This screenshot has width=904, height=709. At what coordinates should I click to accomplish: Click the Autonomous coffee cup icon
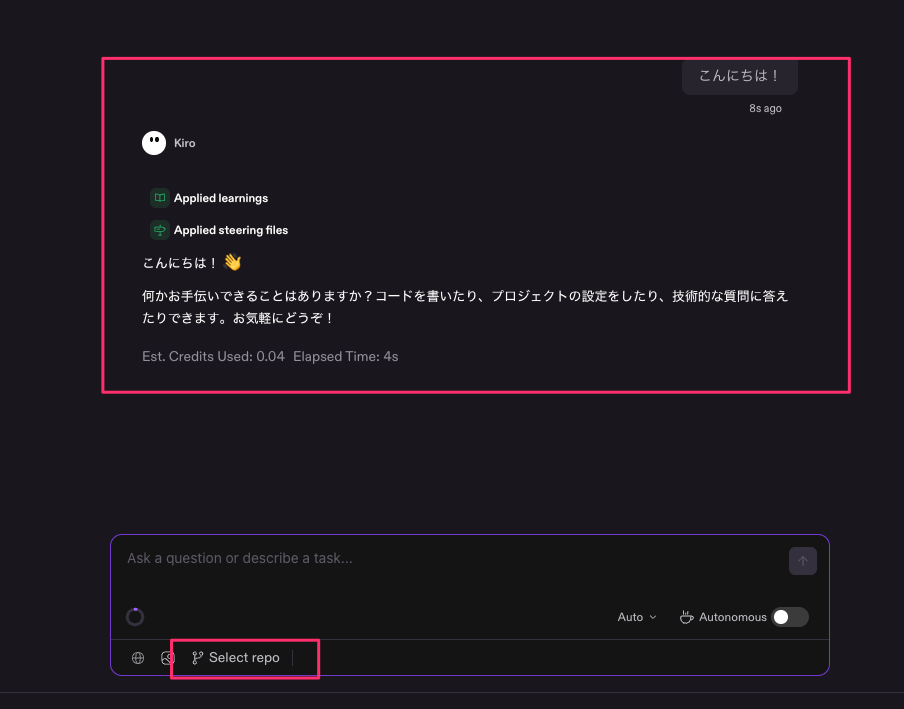pyautogui.click(x=686, y=617)
